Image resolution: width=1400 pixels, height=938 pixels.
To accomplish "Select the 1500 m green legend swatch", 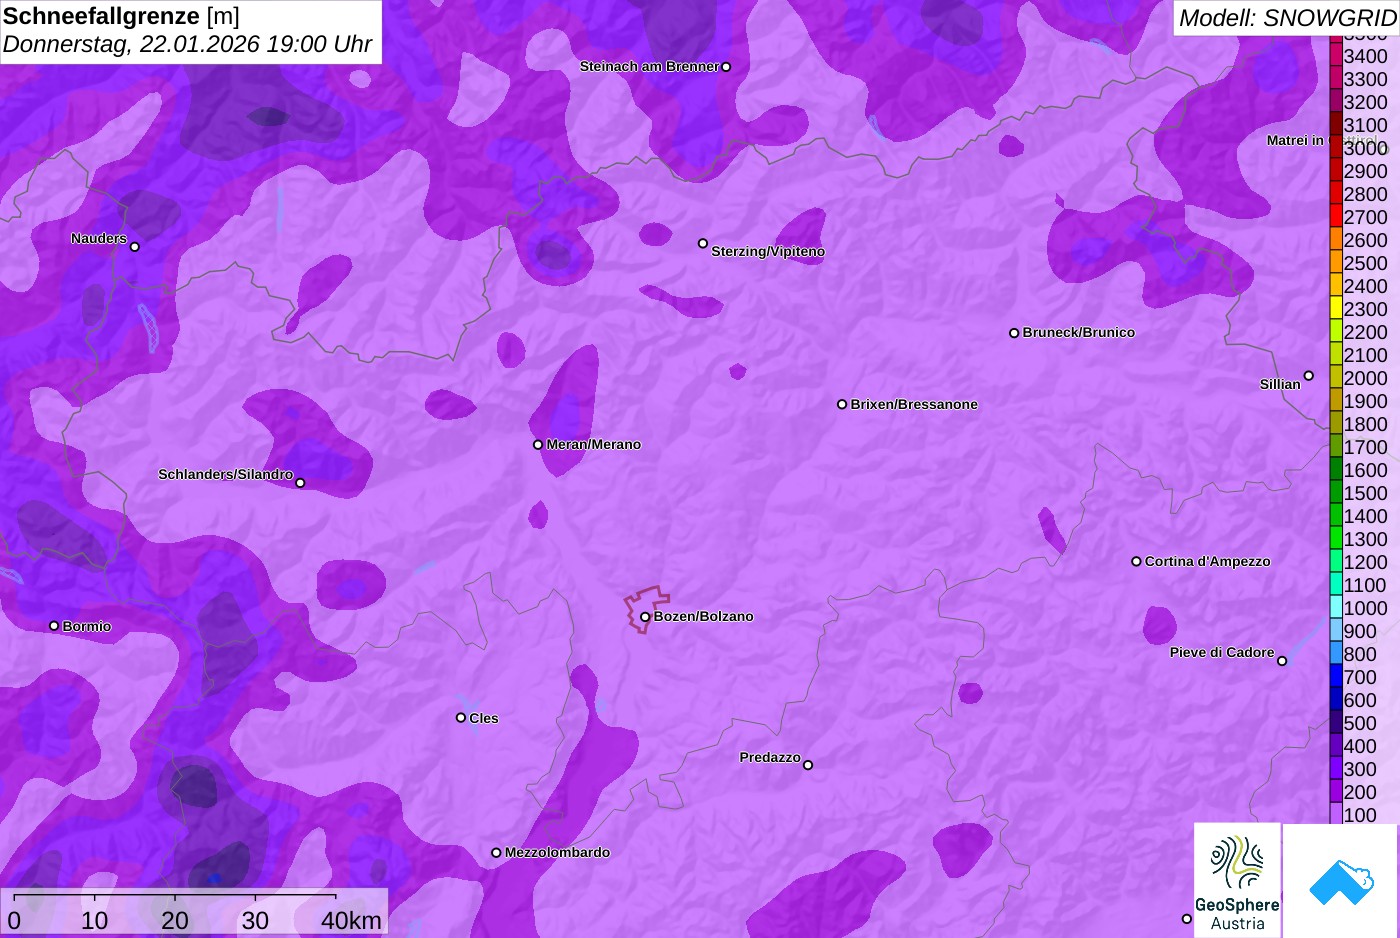I will pos(1335,491).
